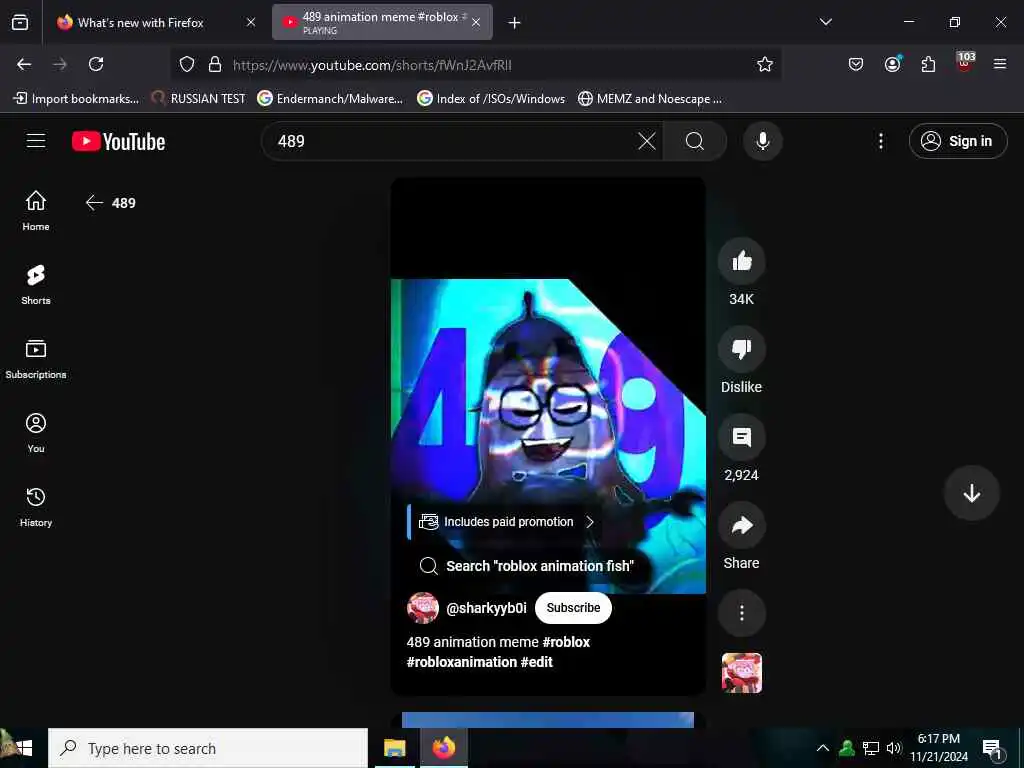The height and width of the screenshot is (768, 1024).
Task: Subscribe to @sharkyyb0i
Action: click(x=573, y=608)
